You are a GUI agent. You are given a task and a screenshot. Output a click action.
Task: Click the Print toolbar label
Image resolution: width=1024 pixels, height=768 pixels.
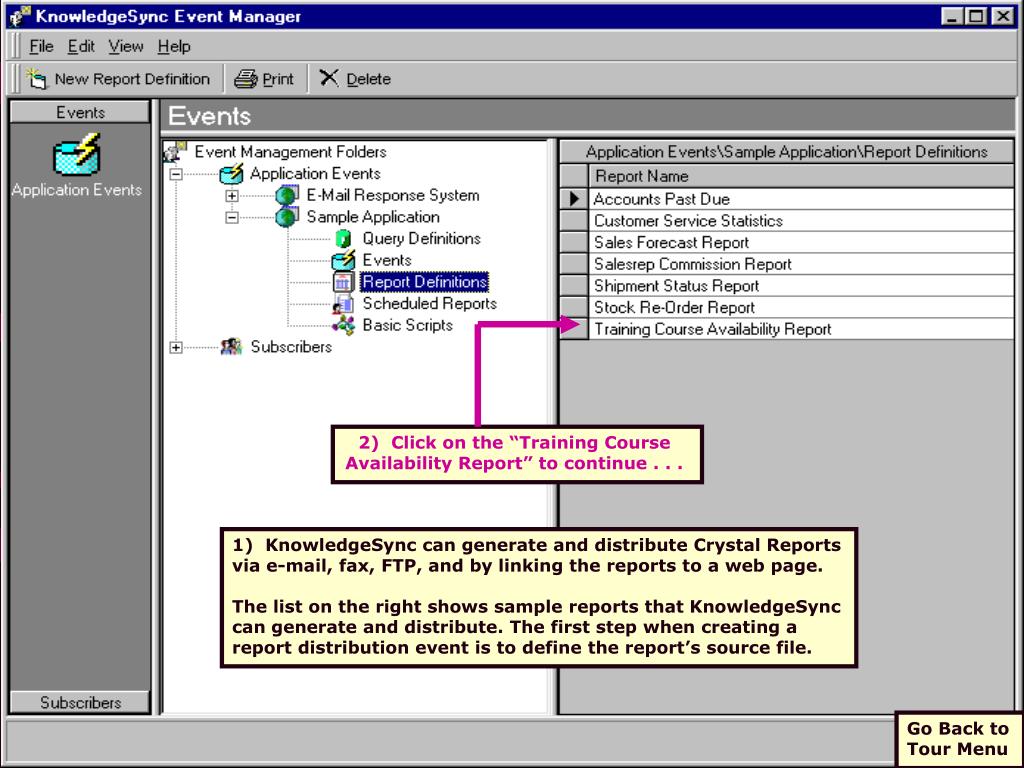(x=278, y=79)
